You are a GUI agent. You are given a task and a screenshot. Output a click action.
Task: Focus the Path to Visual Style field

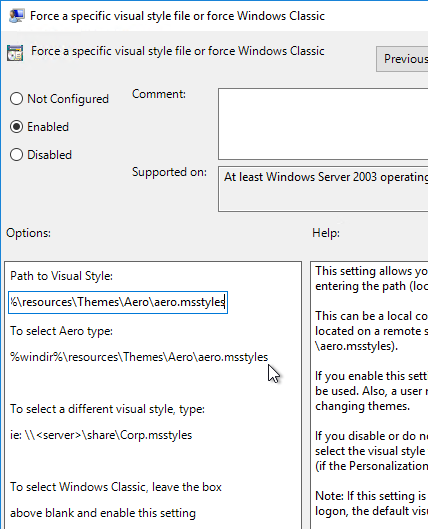(x=118, y=302)
